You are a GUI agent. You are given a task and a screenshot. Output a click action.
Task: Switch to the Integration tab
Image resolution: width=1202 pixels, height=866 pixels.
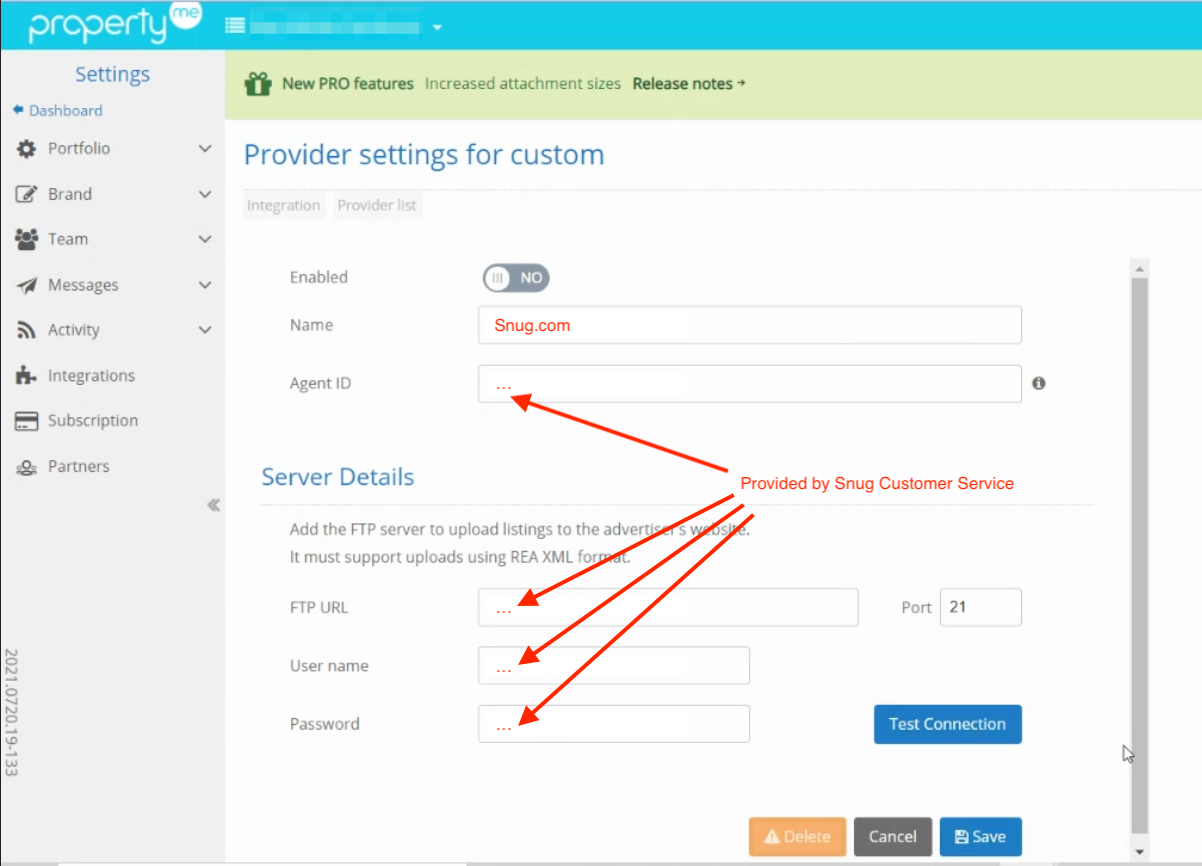pos(284,205)
